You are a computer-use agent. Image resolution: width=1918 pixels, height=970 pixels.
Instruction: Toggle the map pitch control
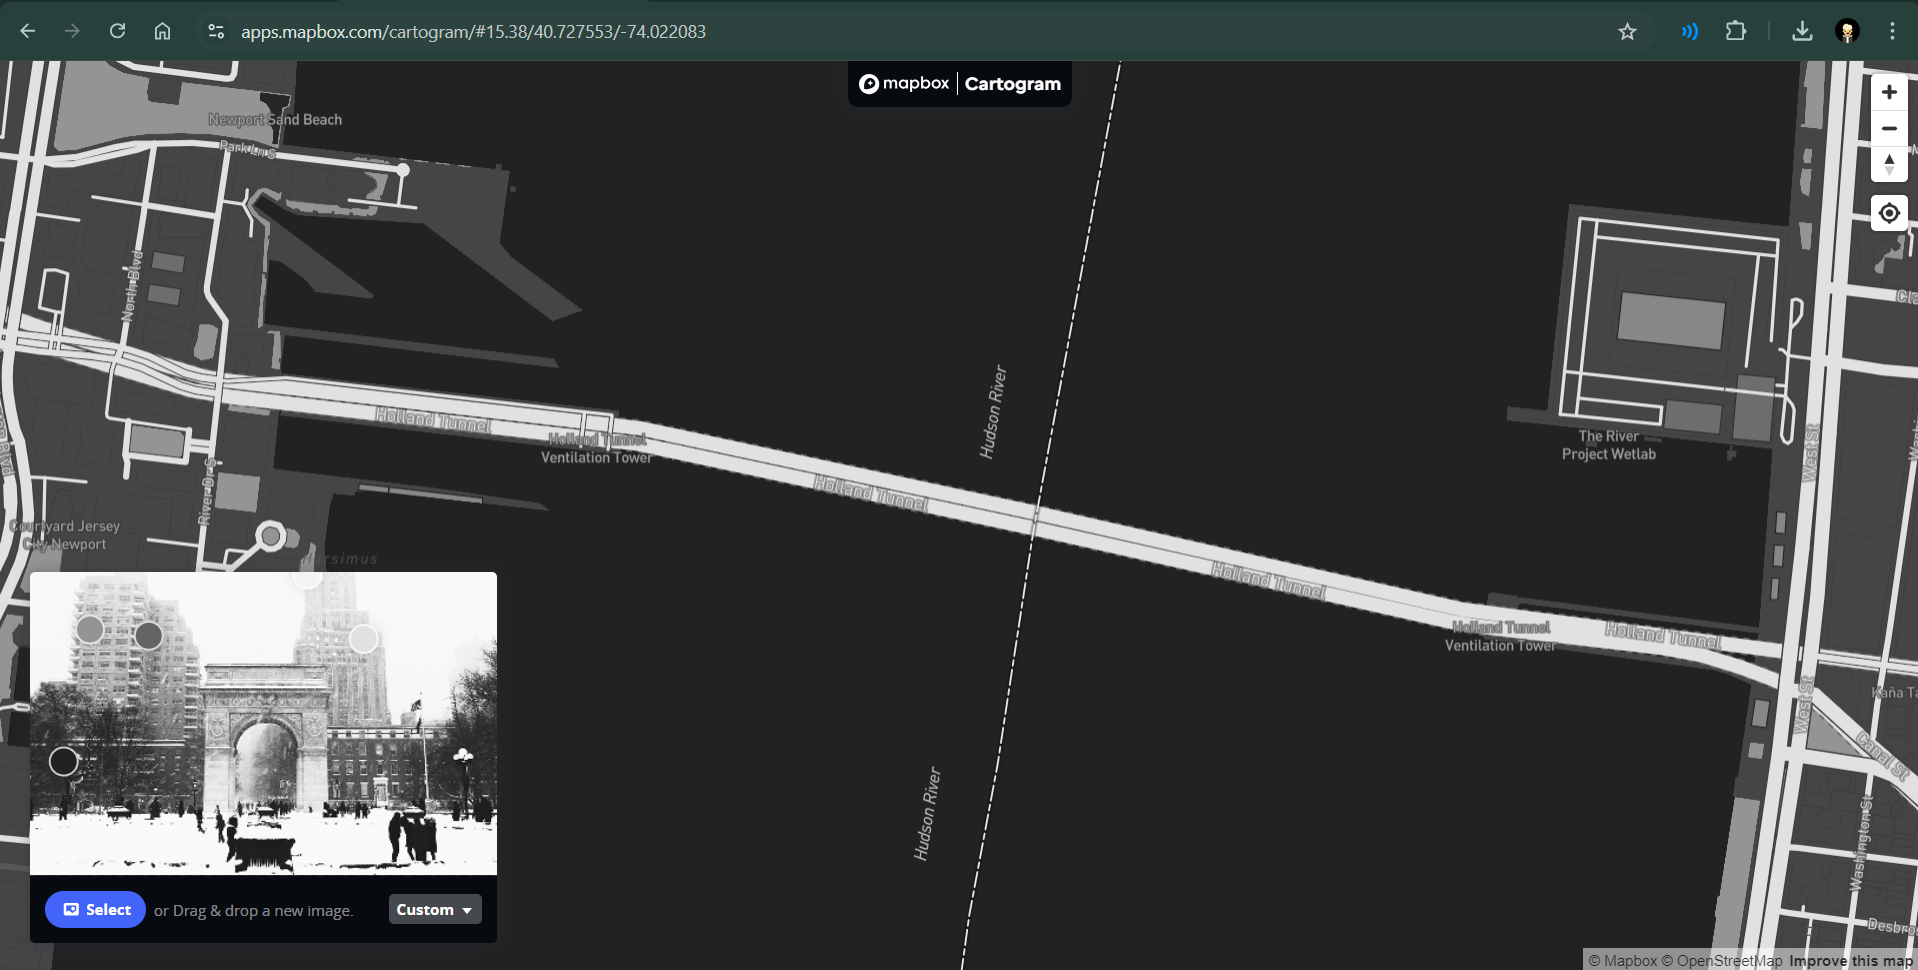point(1889,165)
